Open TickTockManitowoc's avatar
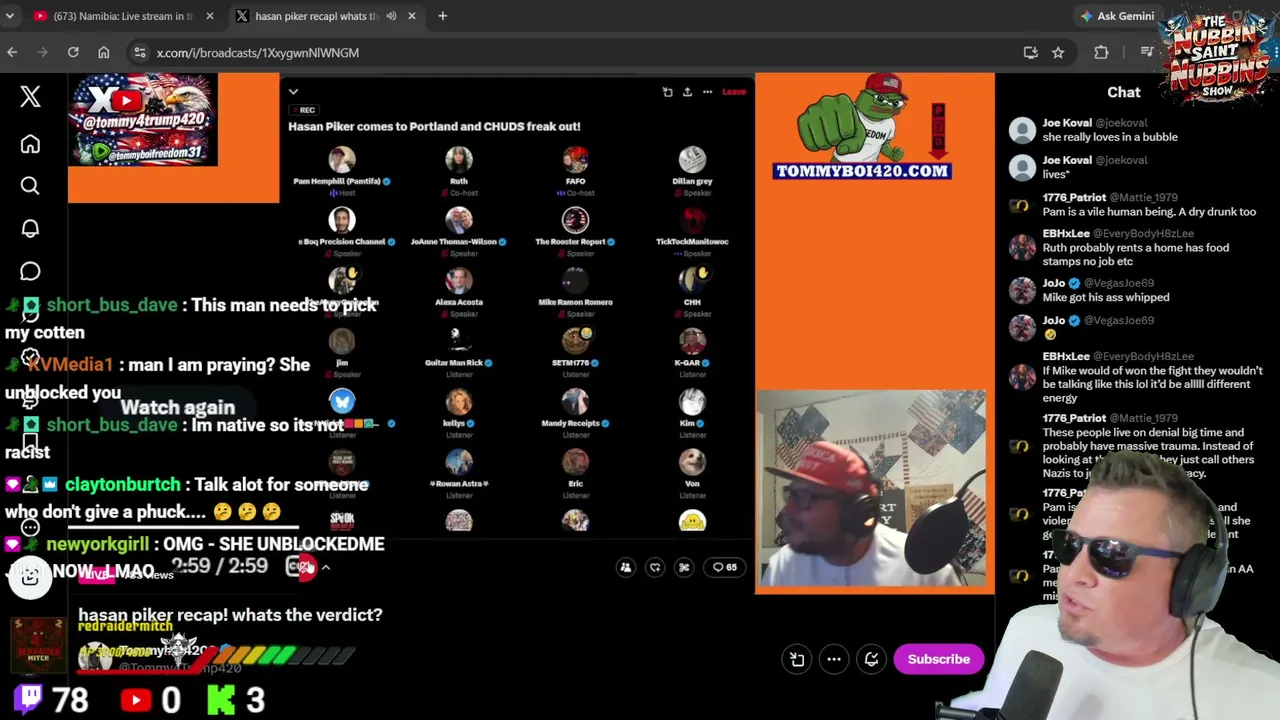Image resolution: width=1280 pixels, height=720 pixels. click(692, 220)
